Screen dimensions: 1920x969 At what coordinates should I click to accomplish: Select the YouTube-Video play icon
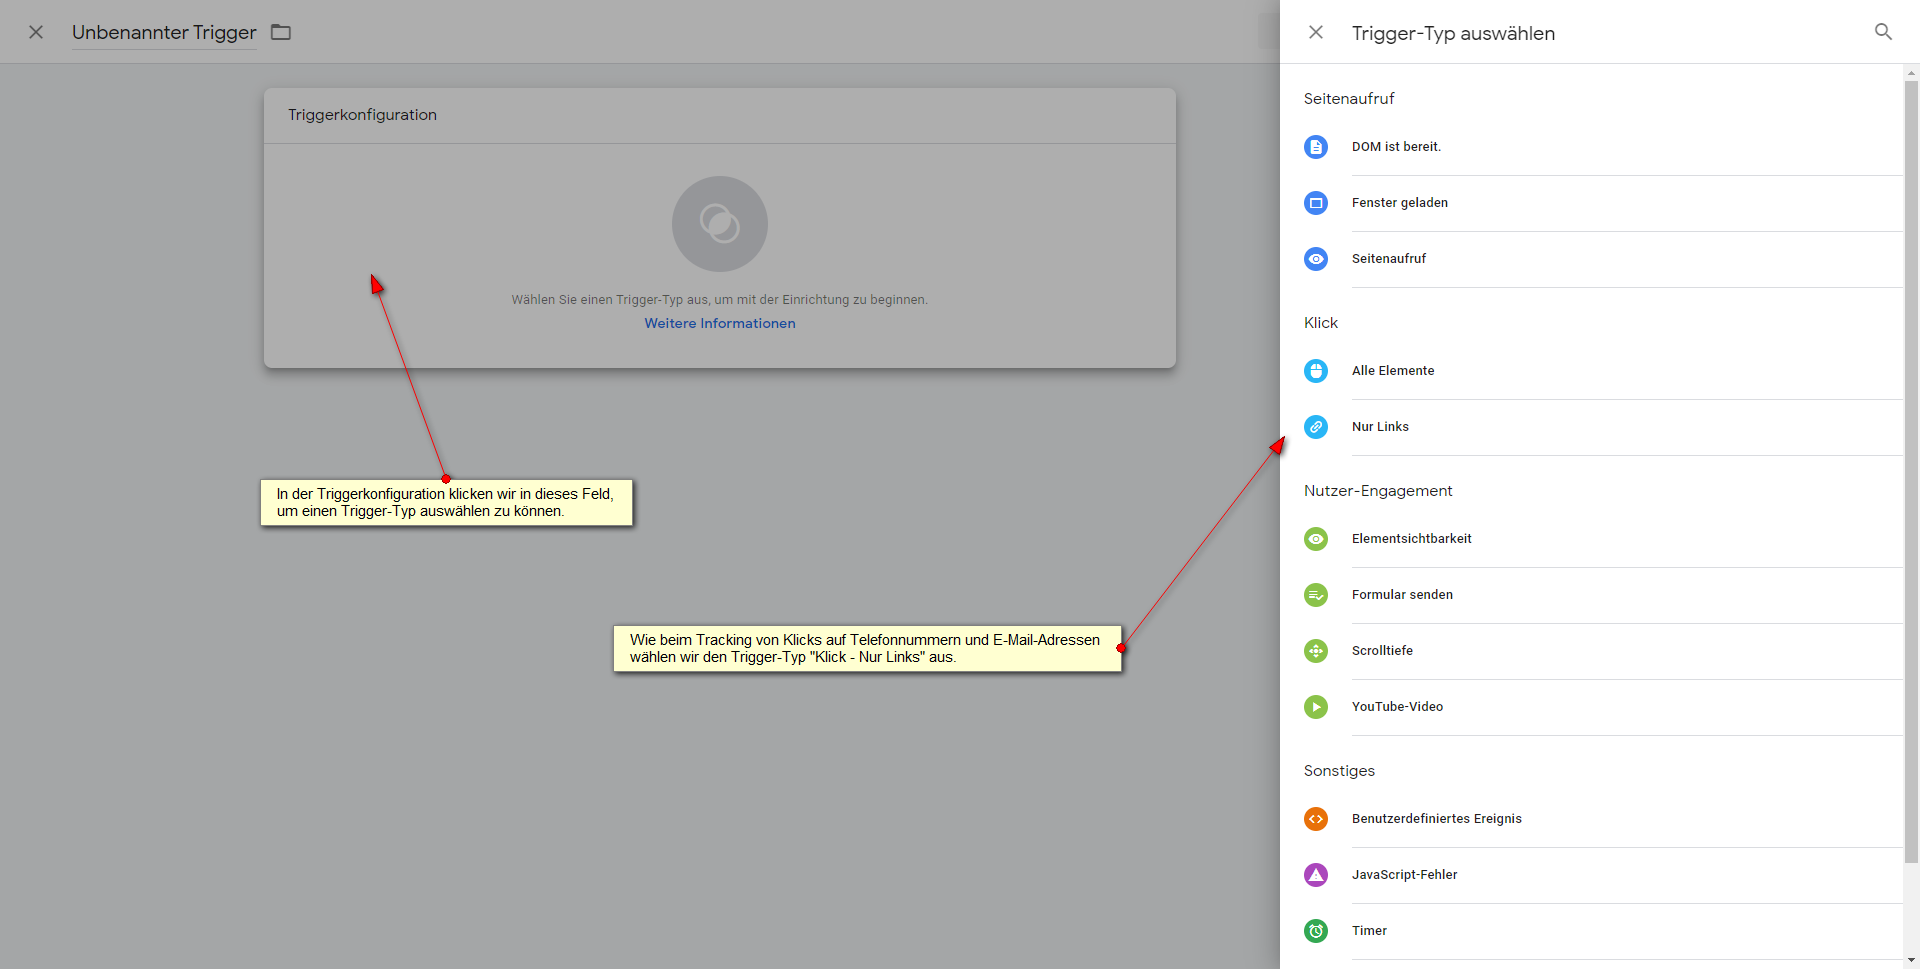click(1316, 707)
